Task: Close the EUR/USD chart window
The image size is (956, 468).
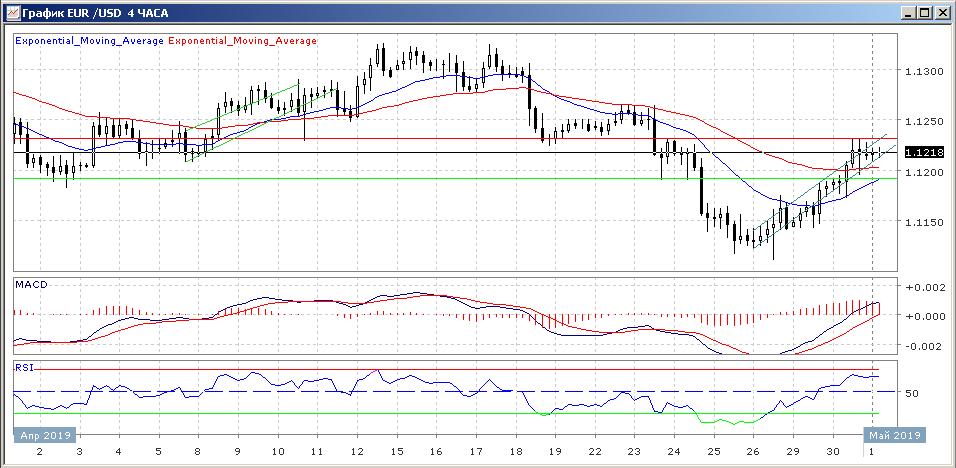Action: [x=942, y=12]
